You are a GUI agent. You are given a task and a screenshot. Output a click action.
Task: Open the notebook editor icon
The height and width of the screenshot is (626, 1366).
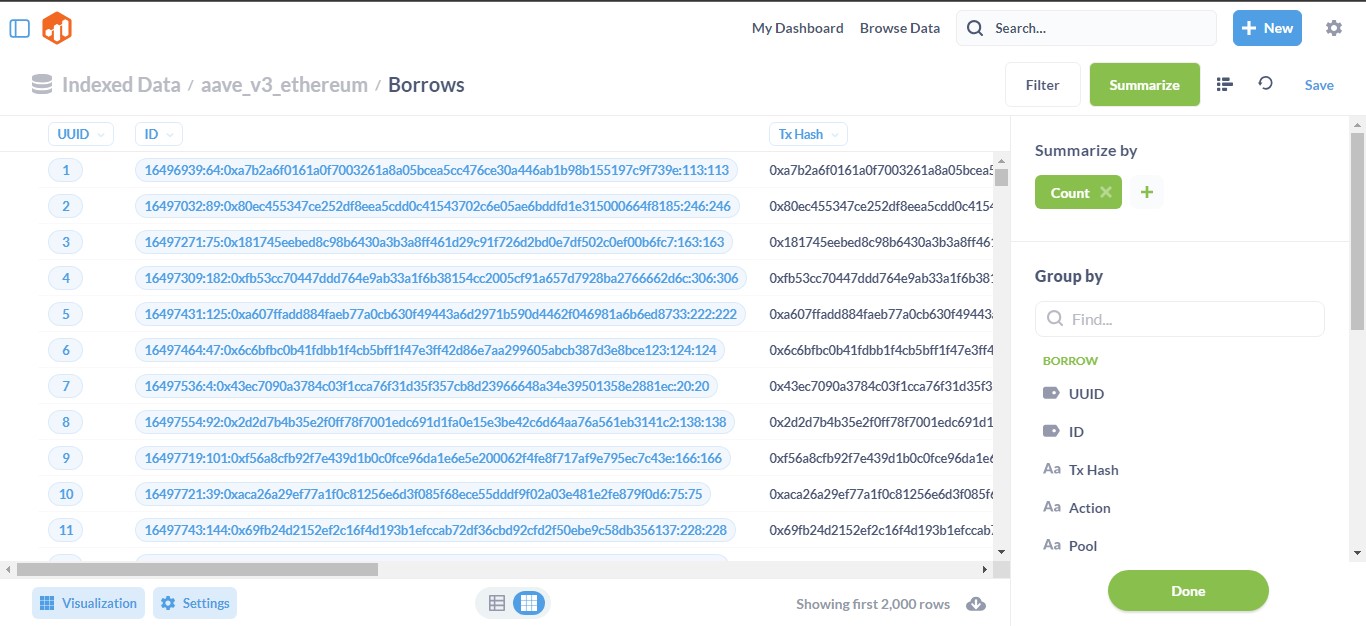click(1224, 85)
